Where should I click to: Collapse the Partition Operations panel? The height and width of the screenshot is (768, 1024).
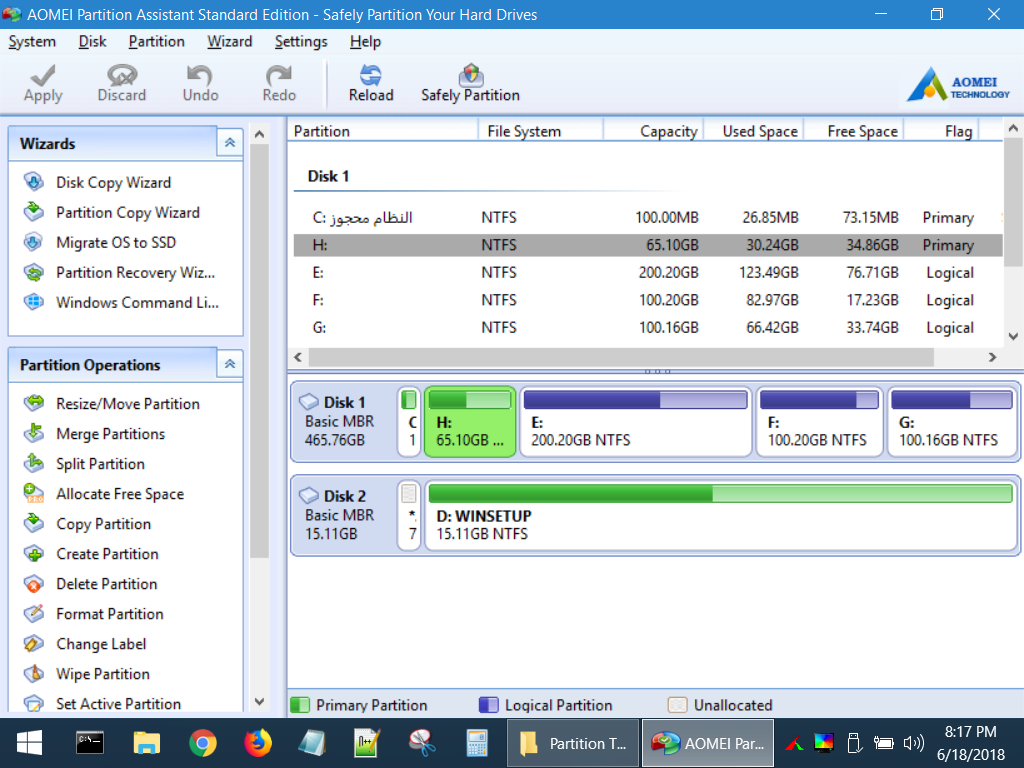coord(230,364)
